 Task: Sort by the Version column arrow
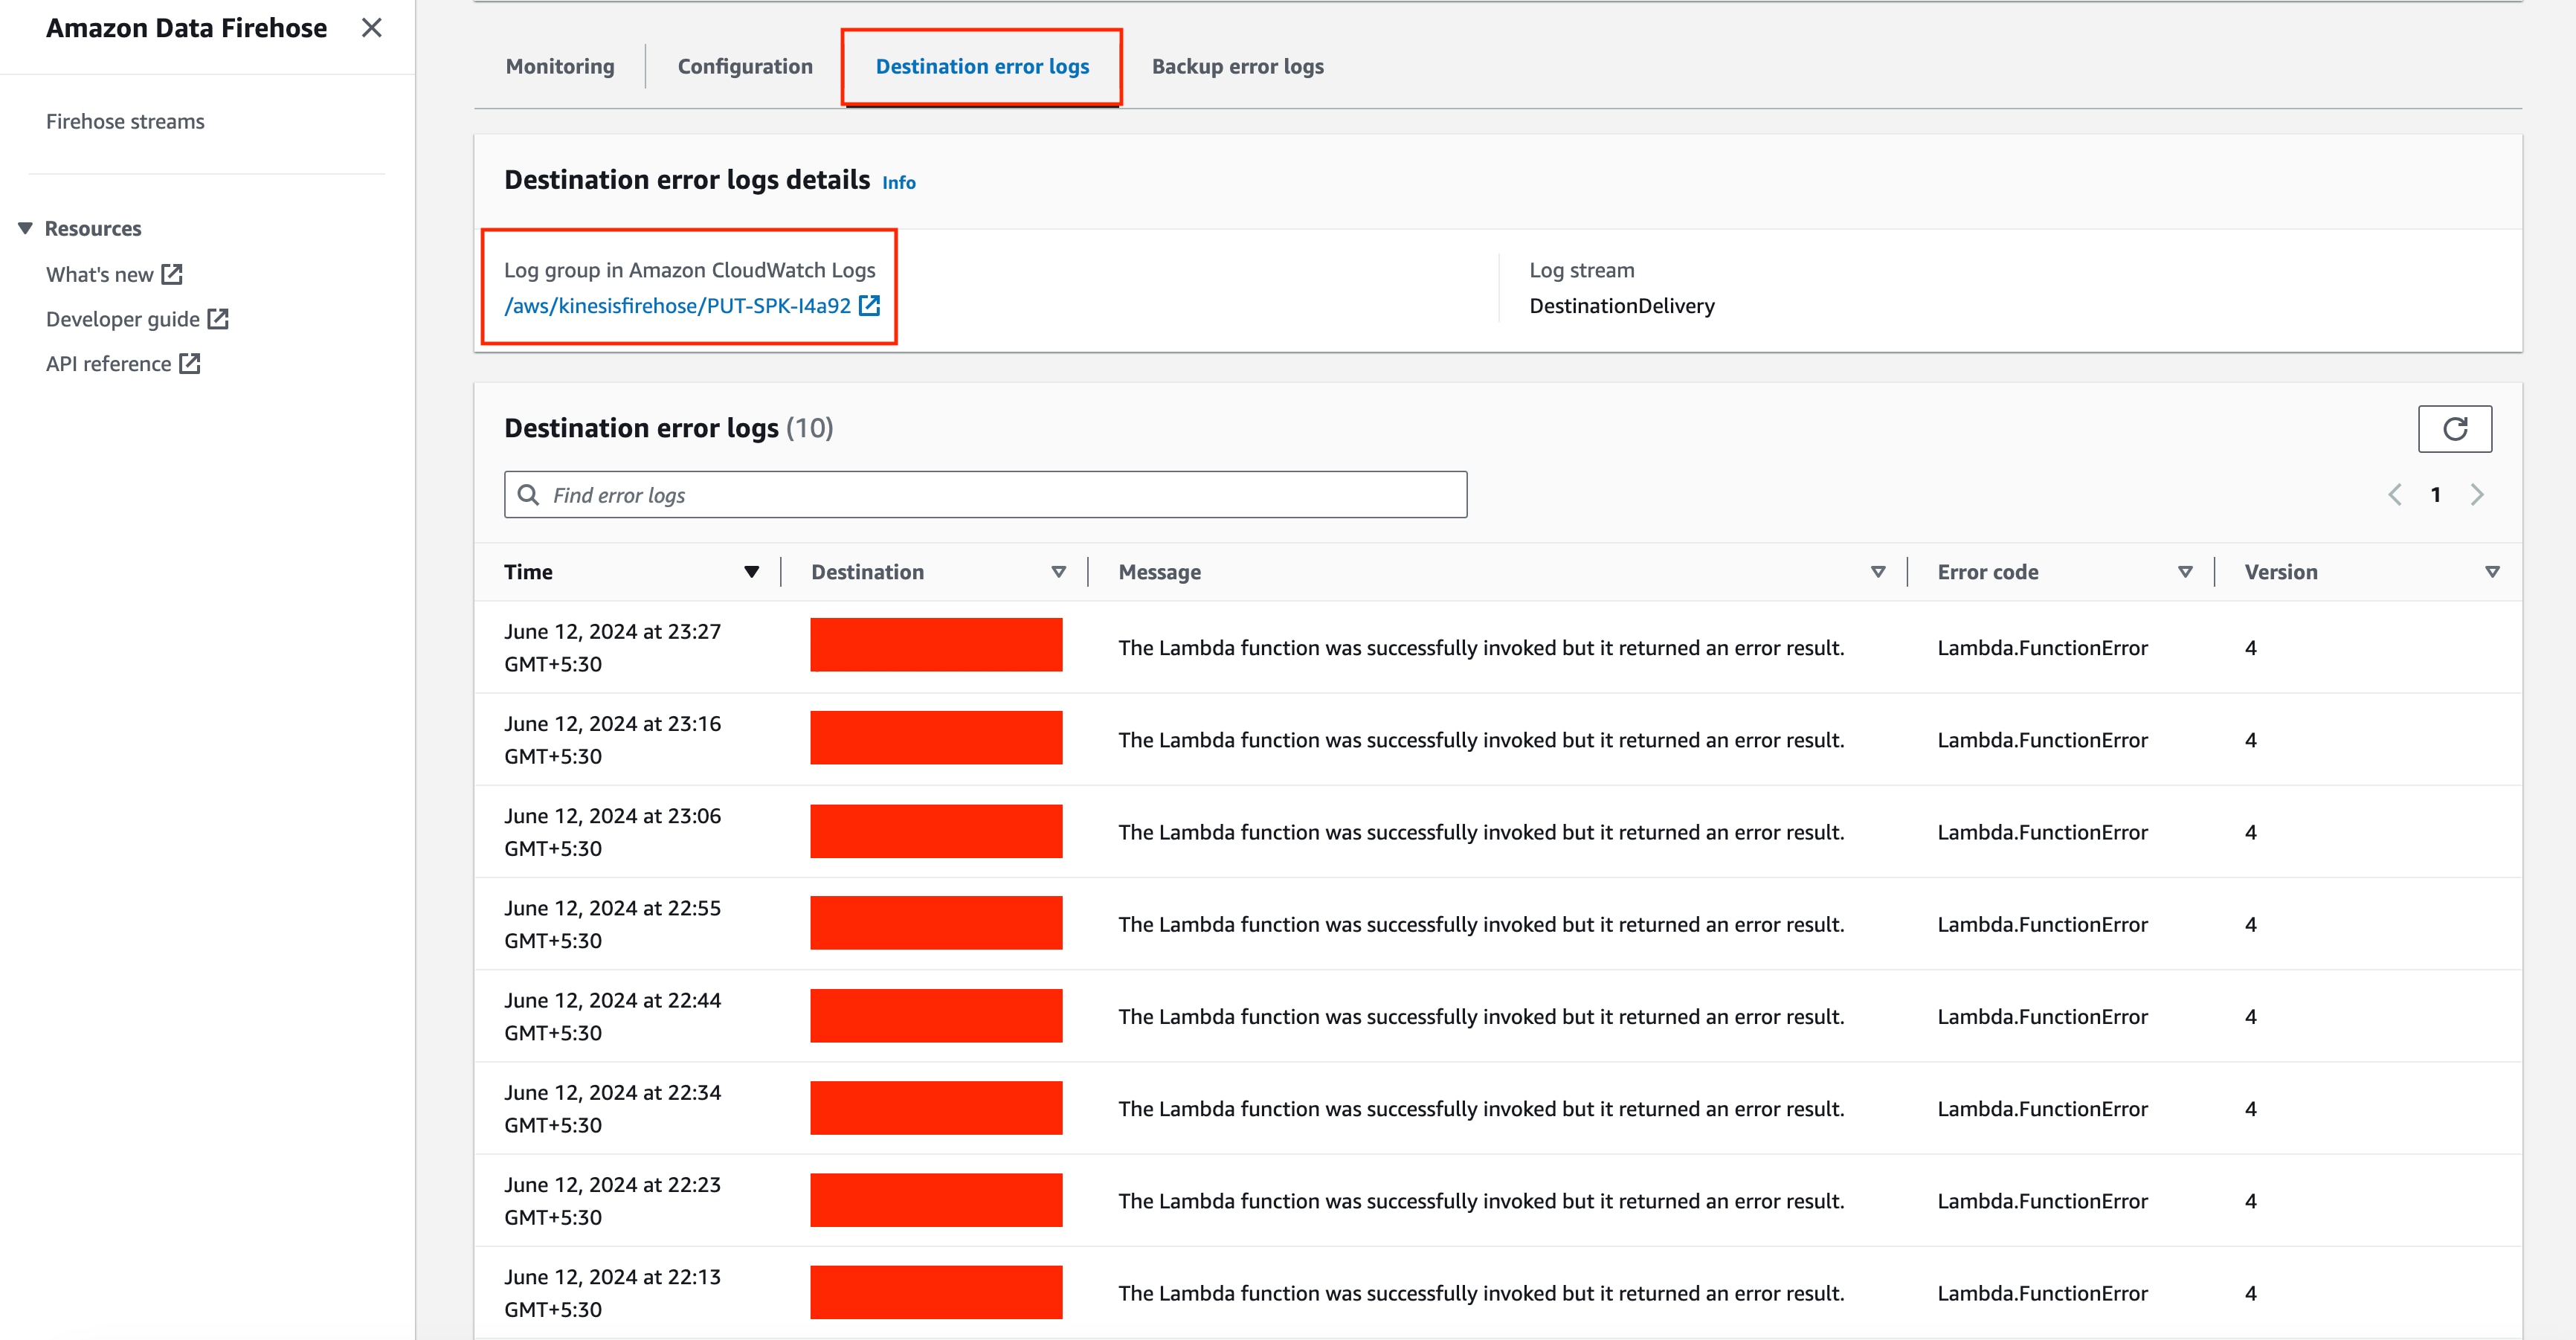click(x=2491, y=572)
